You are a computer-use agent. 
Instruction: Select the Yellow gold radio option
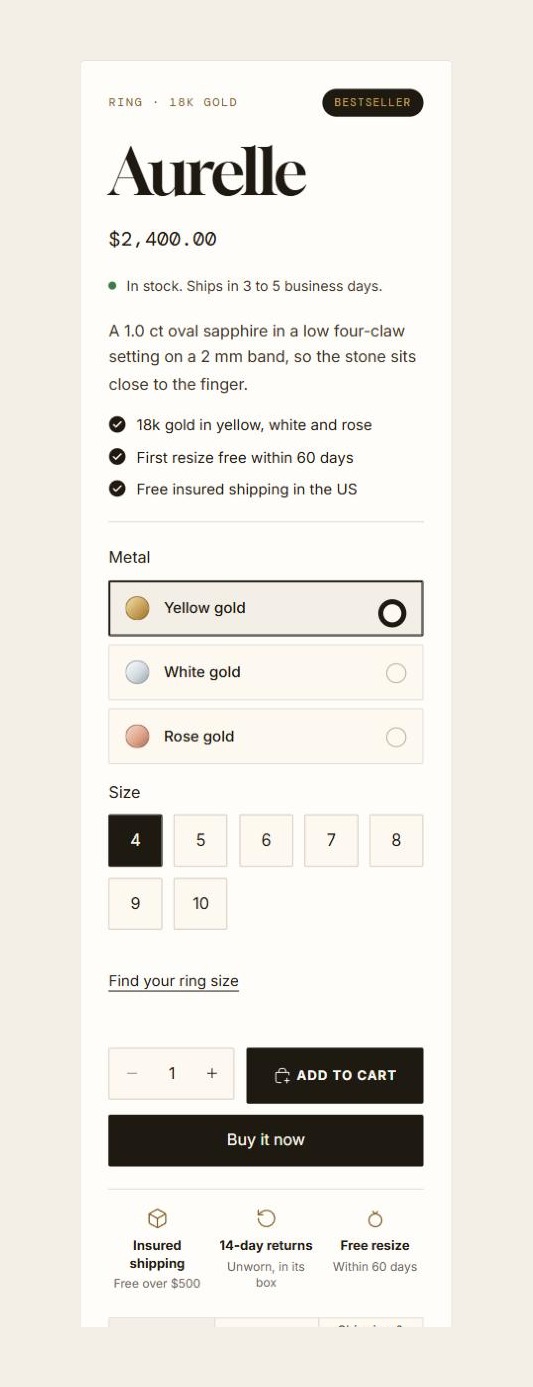point(266,608)
